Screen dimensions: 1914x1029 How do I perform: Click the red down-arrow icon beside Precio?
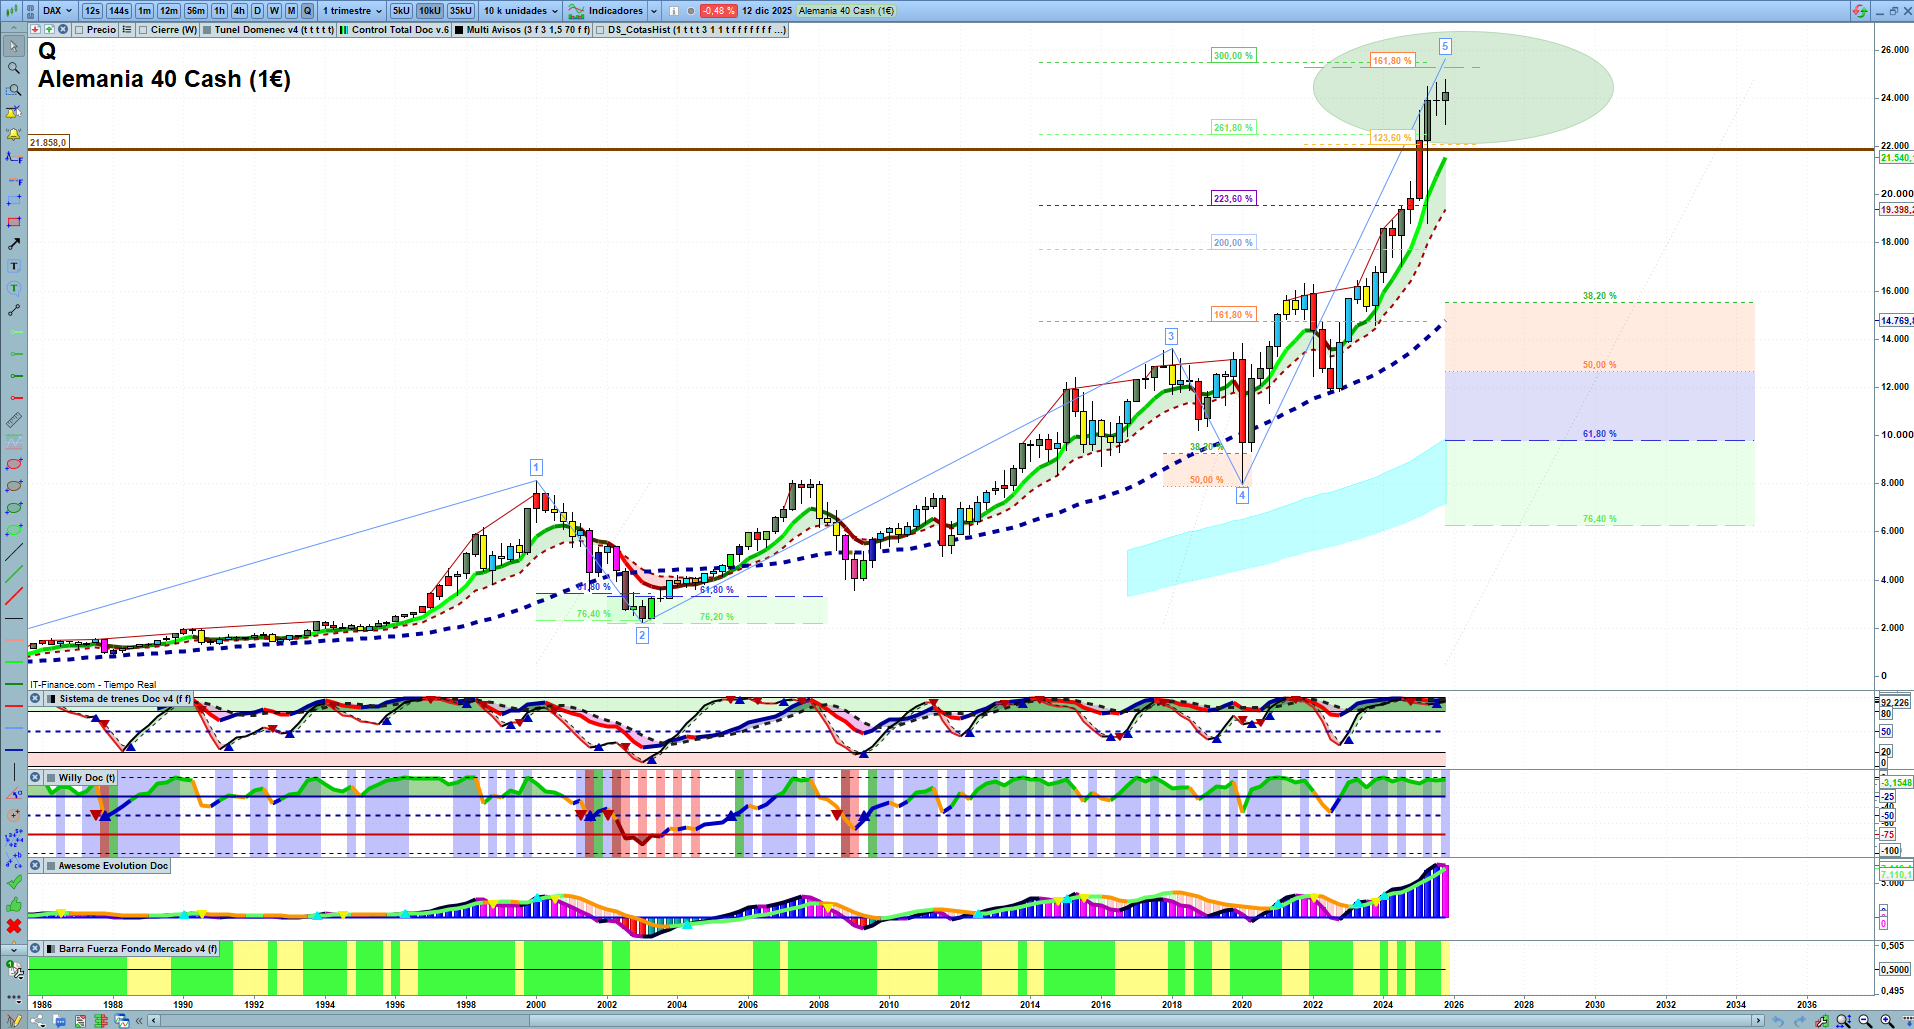pyautogui.click(x=35, y=30)
